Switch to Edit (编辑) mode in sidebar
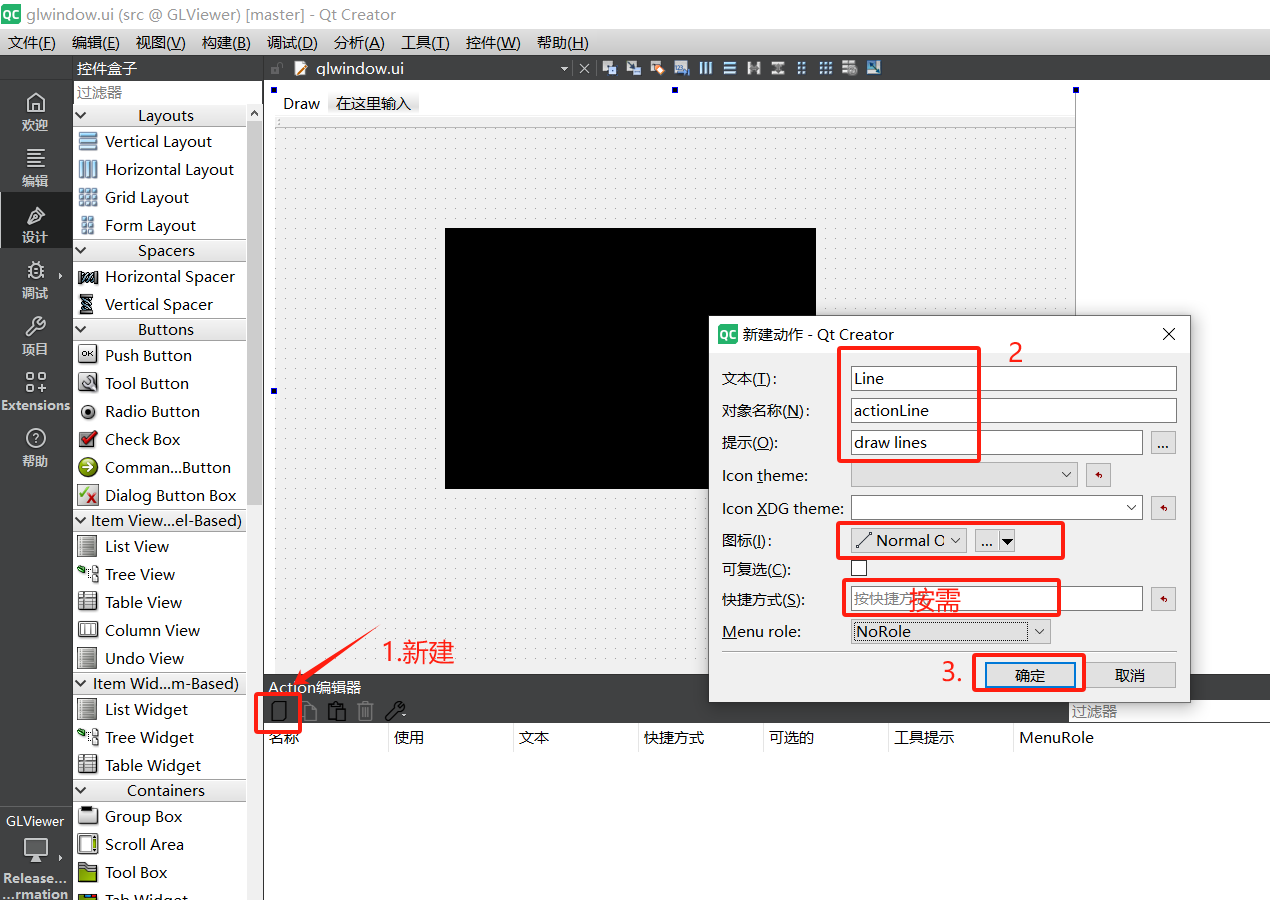This screenshot has width=1270, height=900. [35, 167]
